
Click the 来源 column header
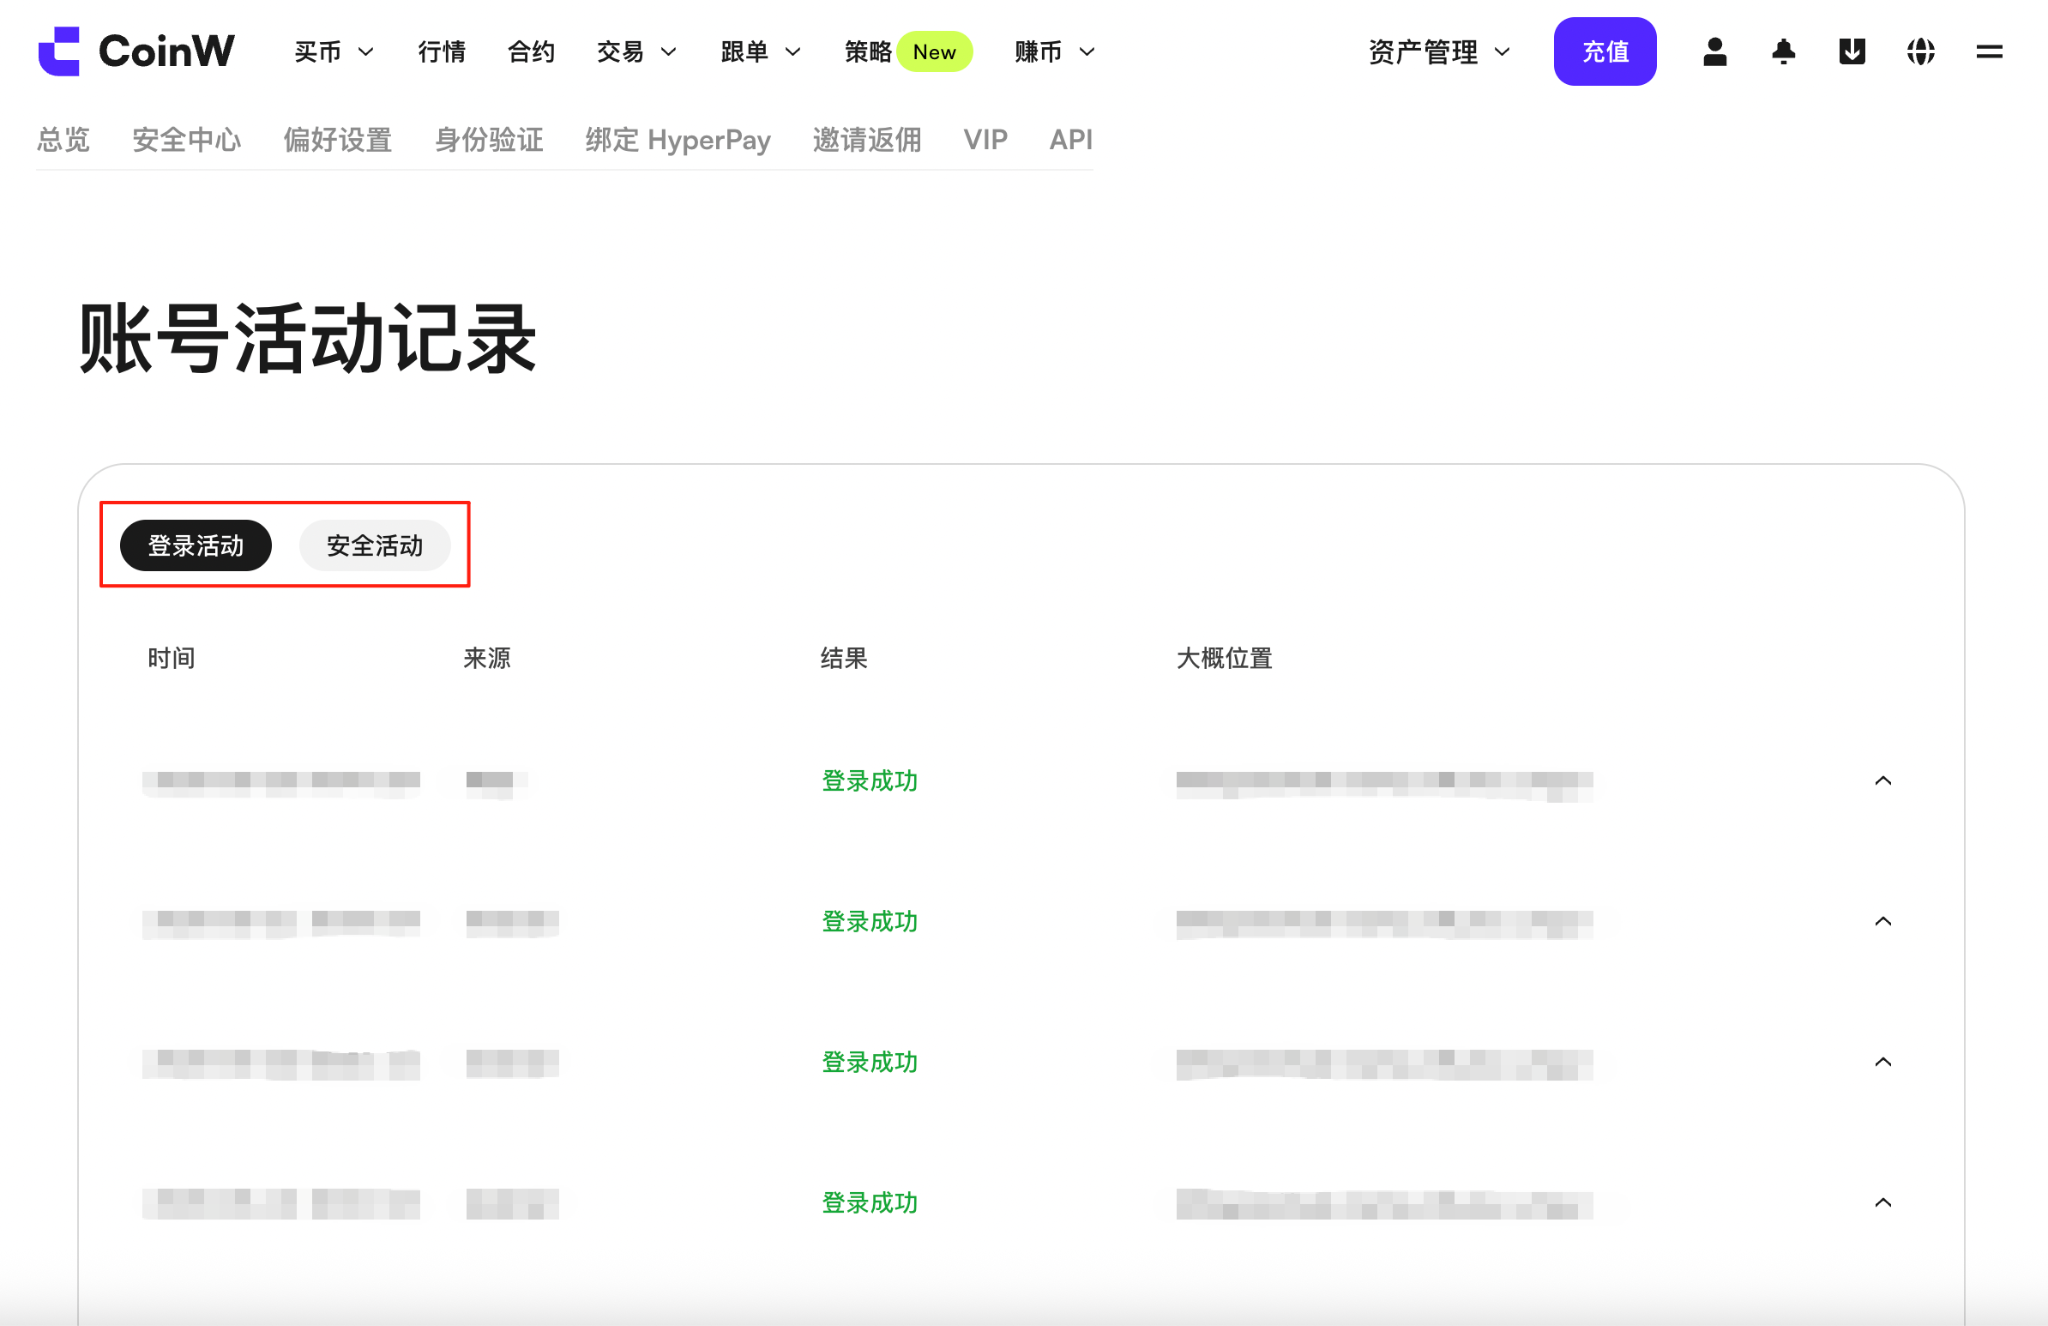pos(487,658)
